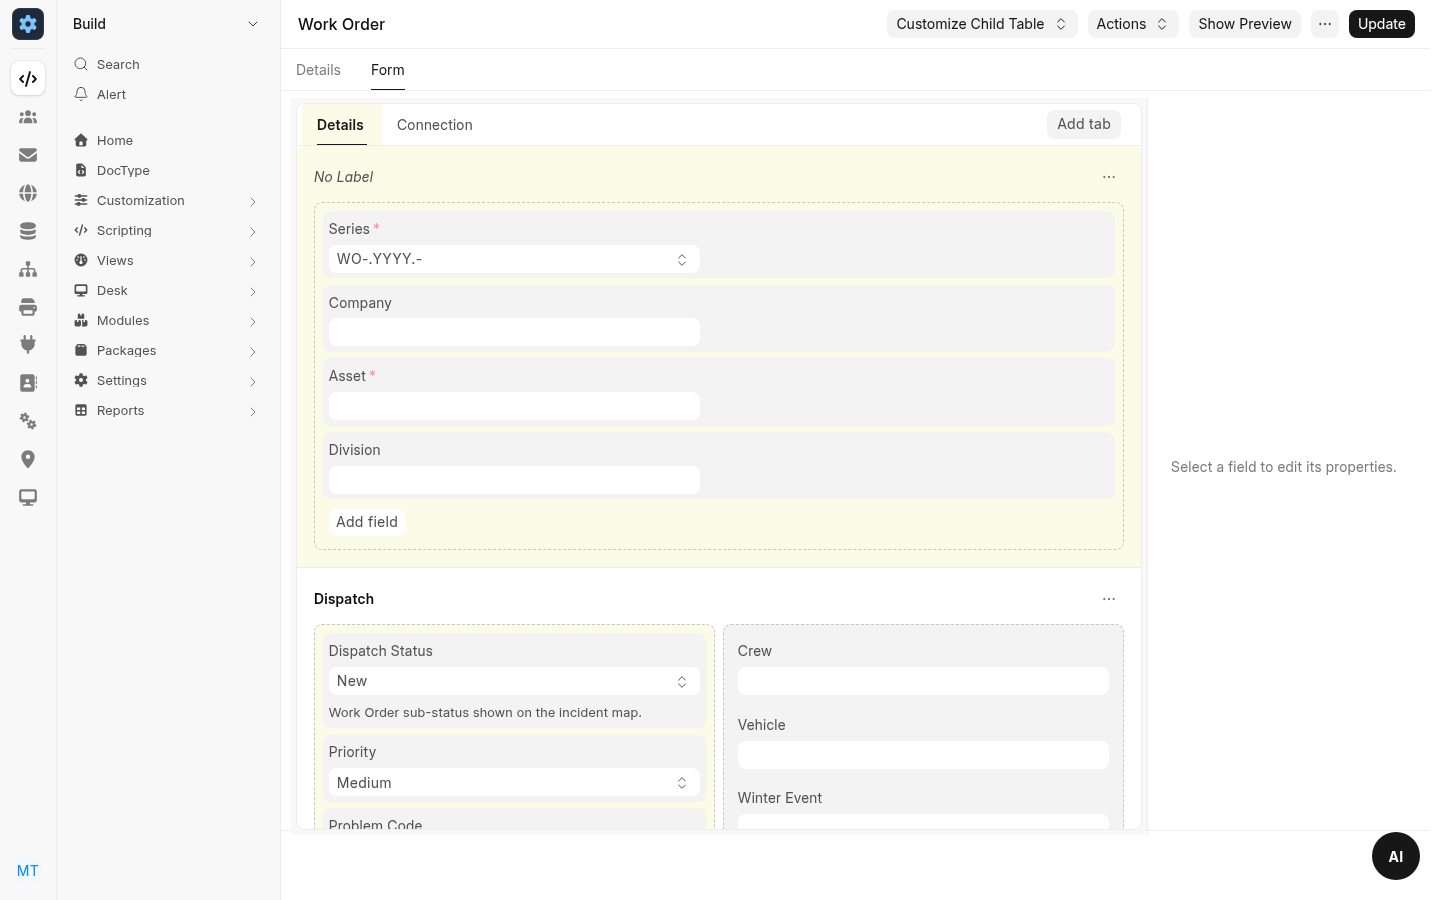Viewport: 1440px width, 900px height.
Task: Open the desktop monitor icon in left rail
Action: pos(28,497)
